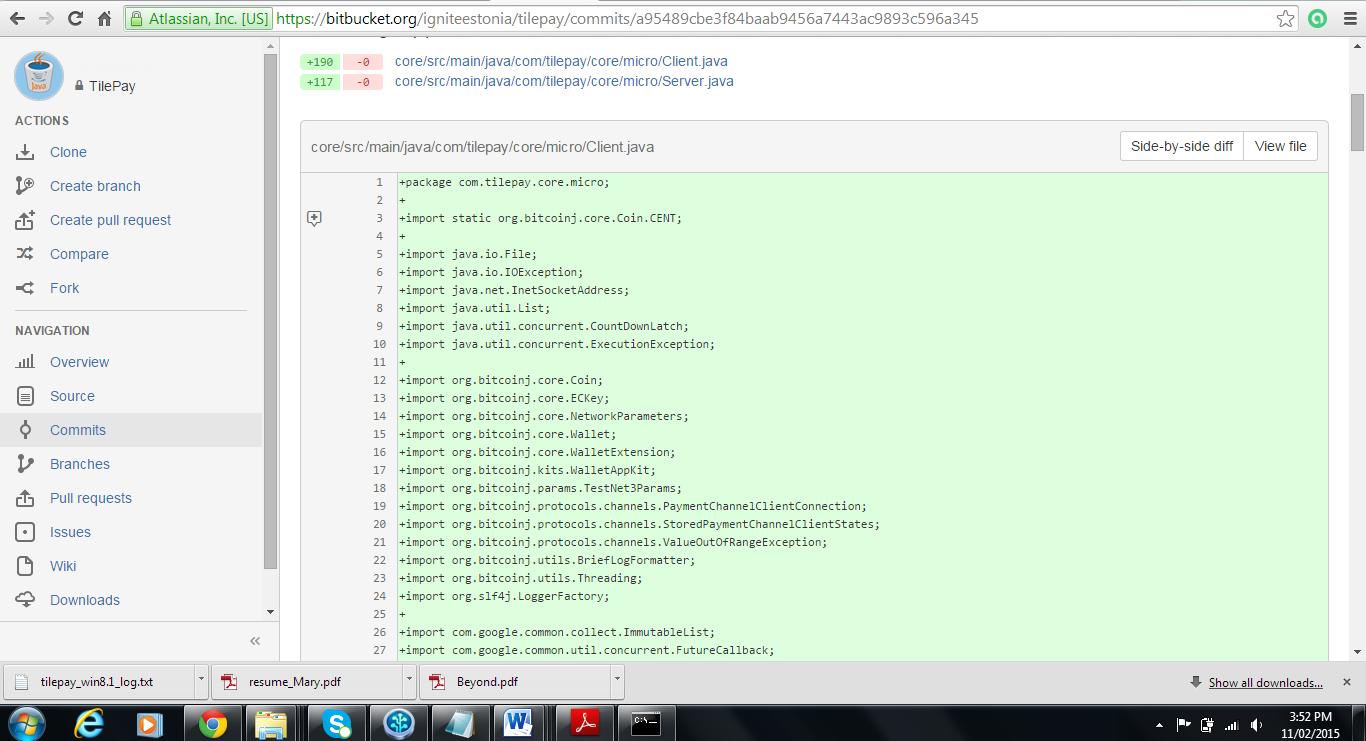Open the TilePay repository avatar
Viewport: 1366px width, 741px height.
(39, 76)
